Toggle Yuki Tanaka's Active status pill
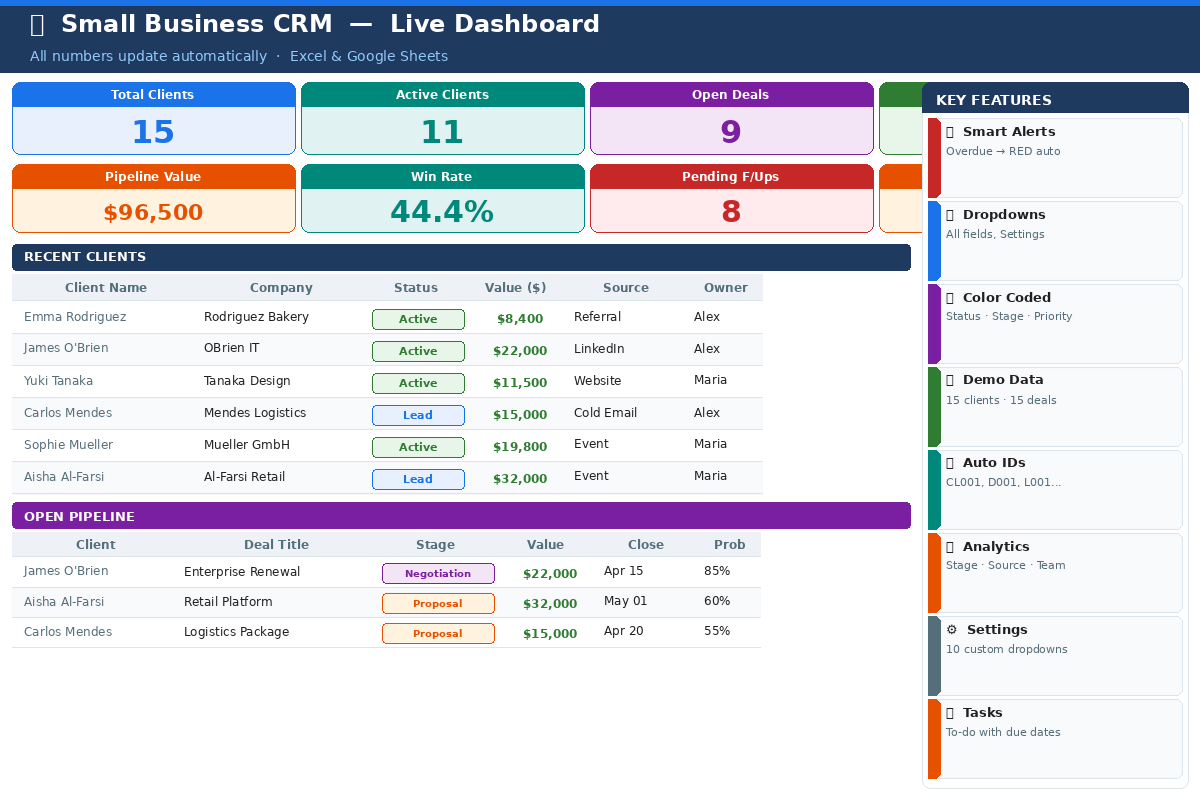 click(418, 383)
